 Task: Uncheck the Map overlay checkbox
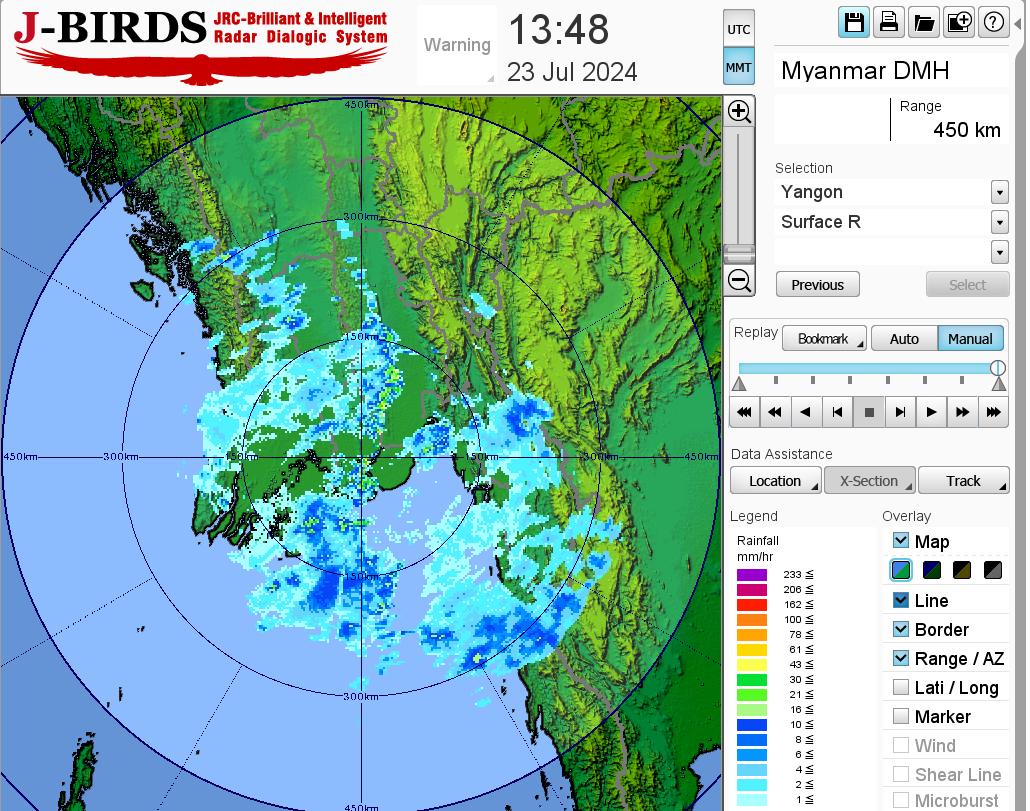tap(901, 541)
